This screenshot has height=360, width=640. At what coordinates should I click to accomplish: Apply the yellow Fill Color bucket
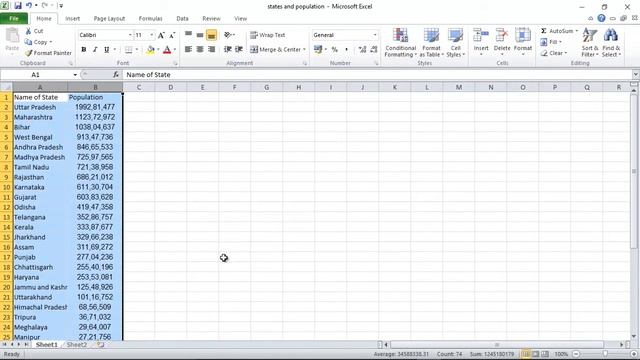click(x=151, y=49)
